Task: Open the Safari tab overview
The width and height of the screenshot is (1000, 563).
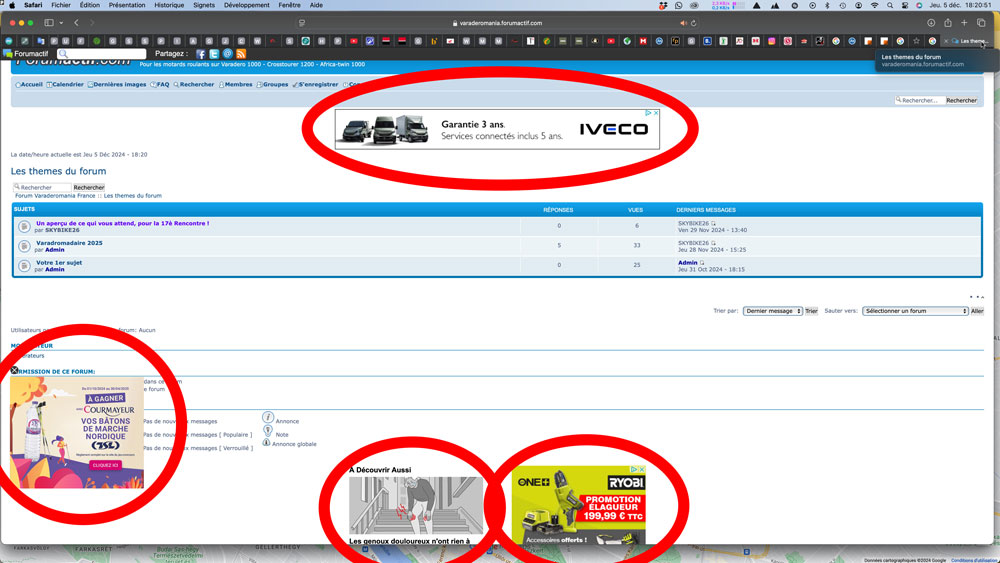Action: 980,22
